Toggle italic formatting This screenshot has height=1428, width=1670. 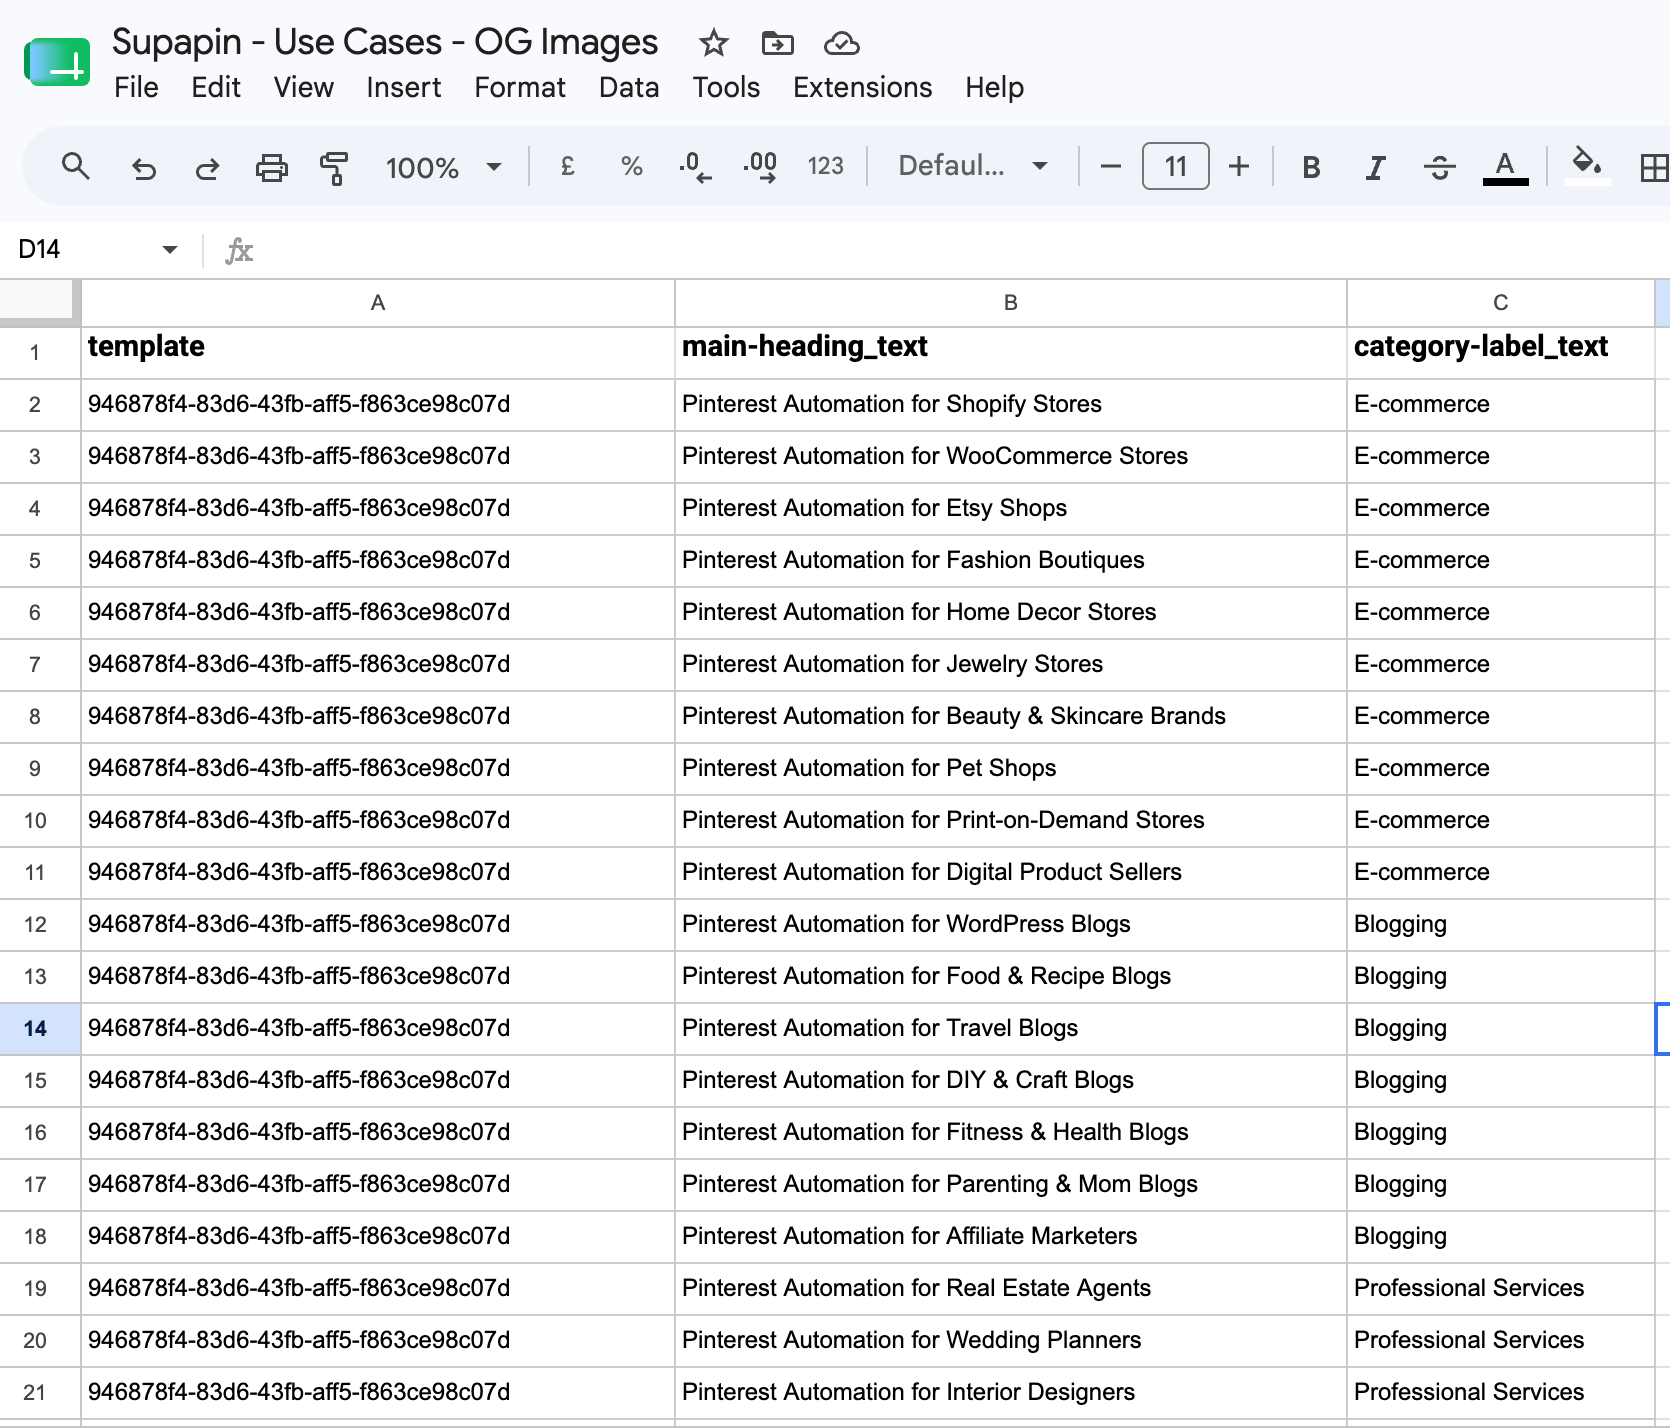point(1375,167)
